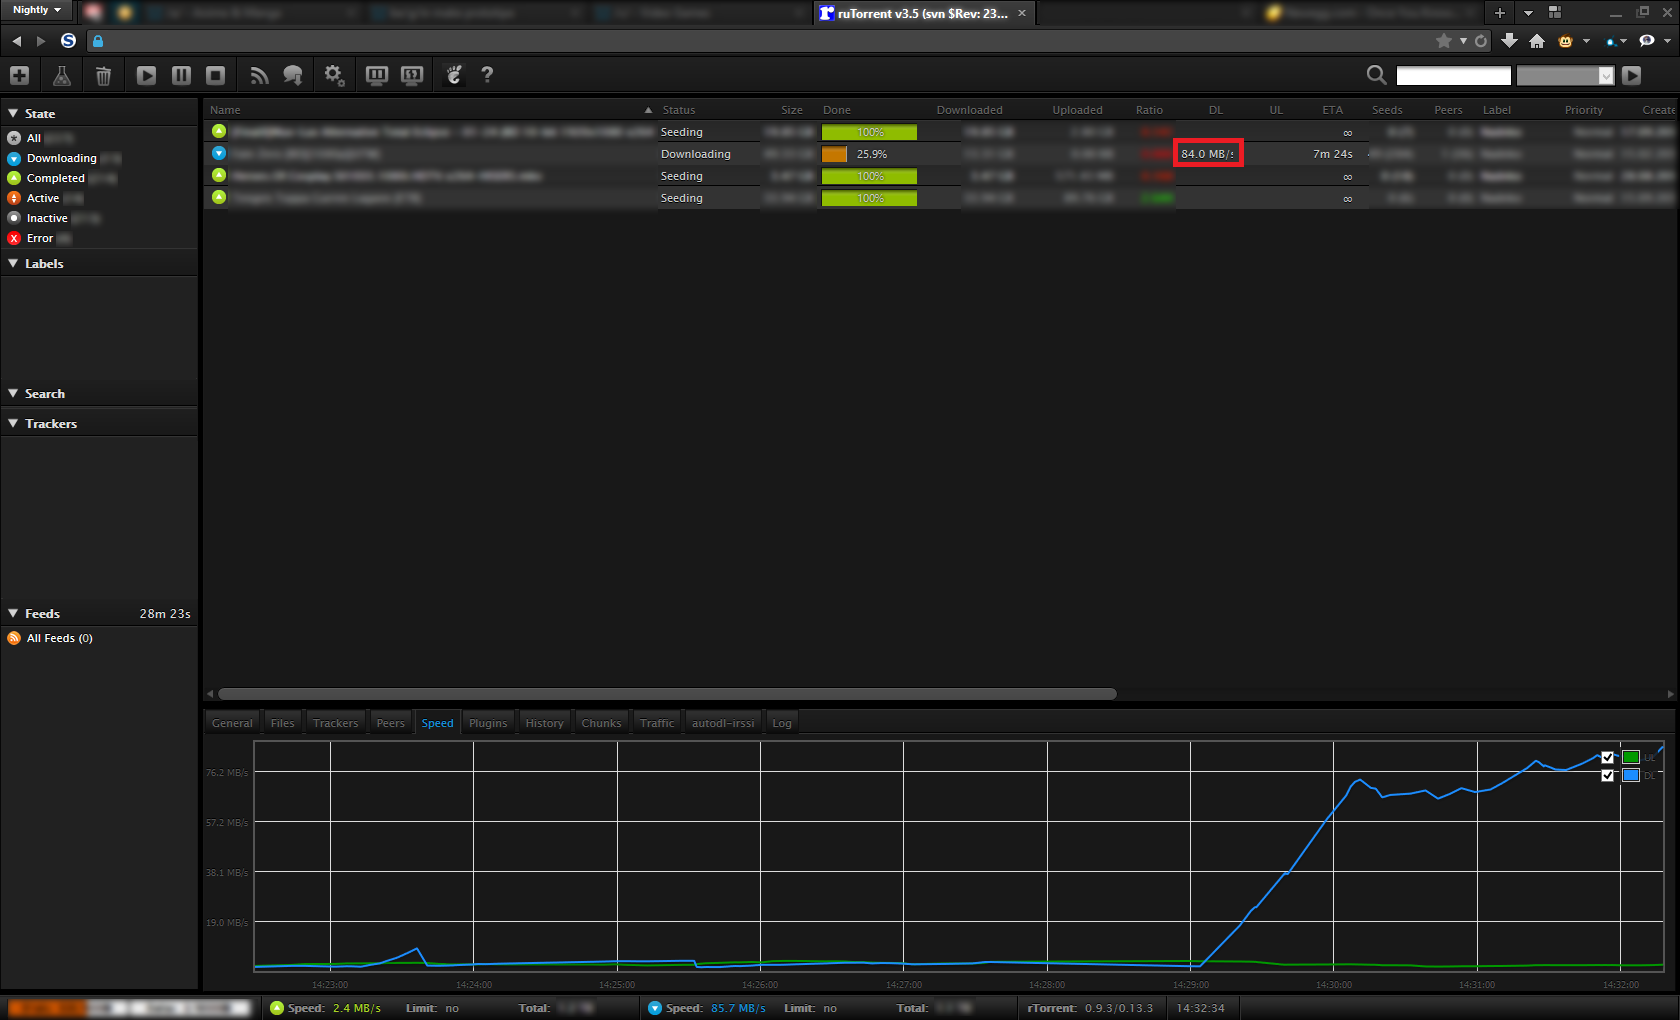Open the search engine dropdown
This screenshot has height=1020, width=1680.
click(1565, 76)
